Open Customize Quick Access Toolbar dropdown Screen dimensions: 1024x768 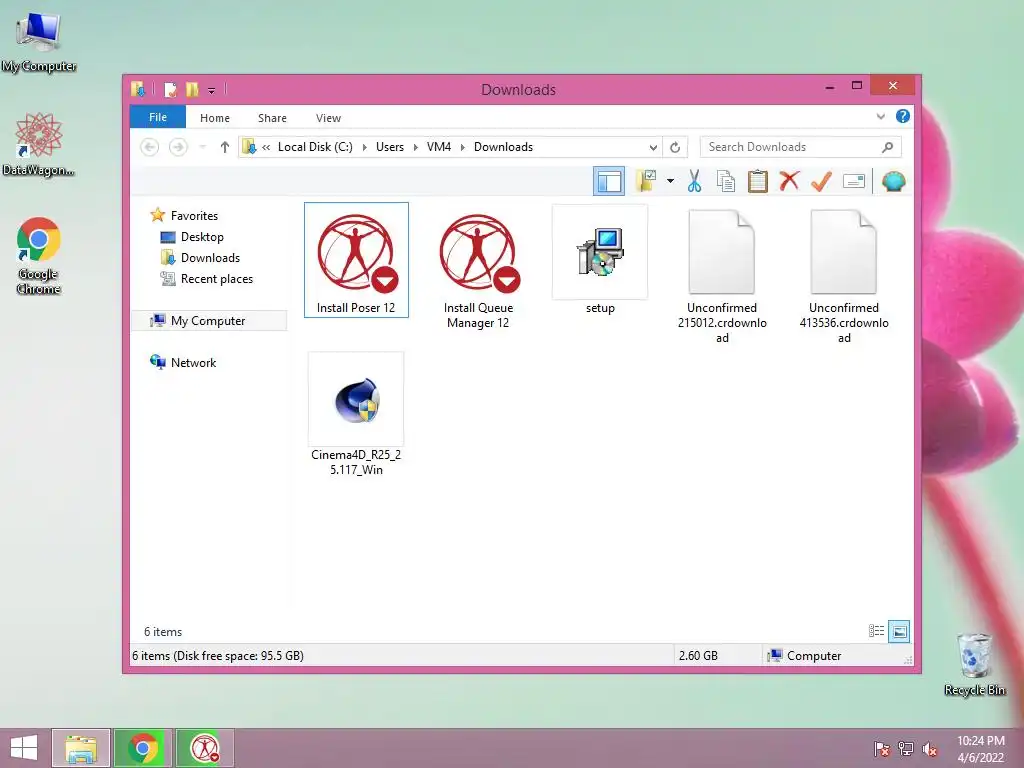212,90
